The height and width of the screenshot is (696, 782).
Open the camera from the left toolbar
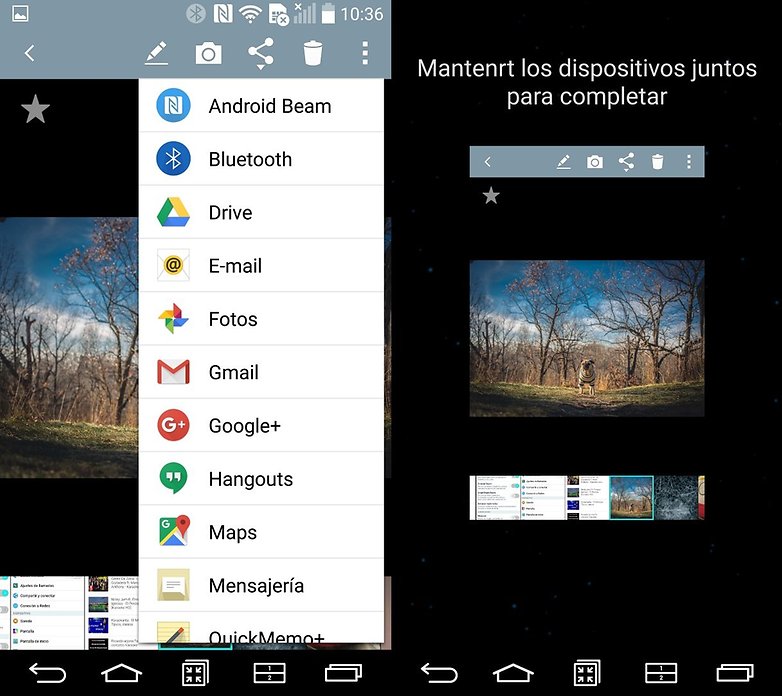point(208,53)
